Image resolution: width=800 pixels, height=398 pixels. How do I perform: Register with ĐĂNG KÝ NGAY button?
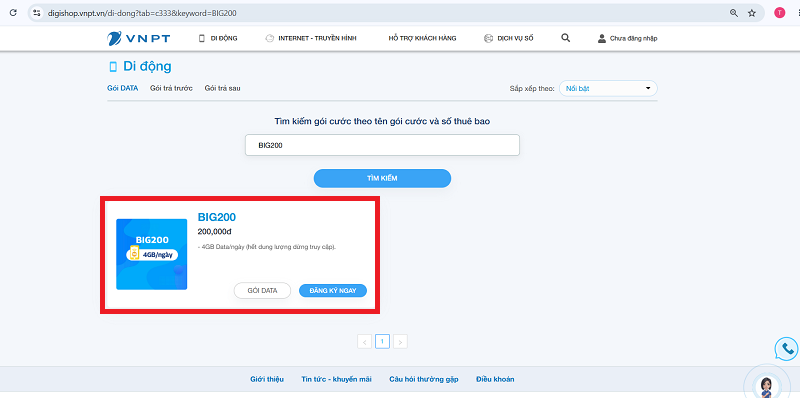click(x=333, y=290)
